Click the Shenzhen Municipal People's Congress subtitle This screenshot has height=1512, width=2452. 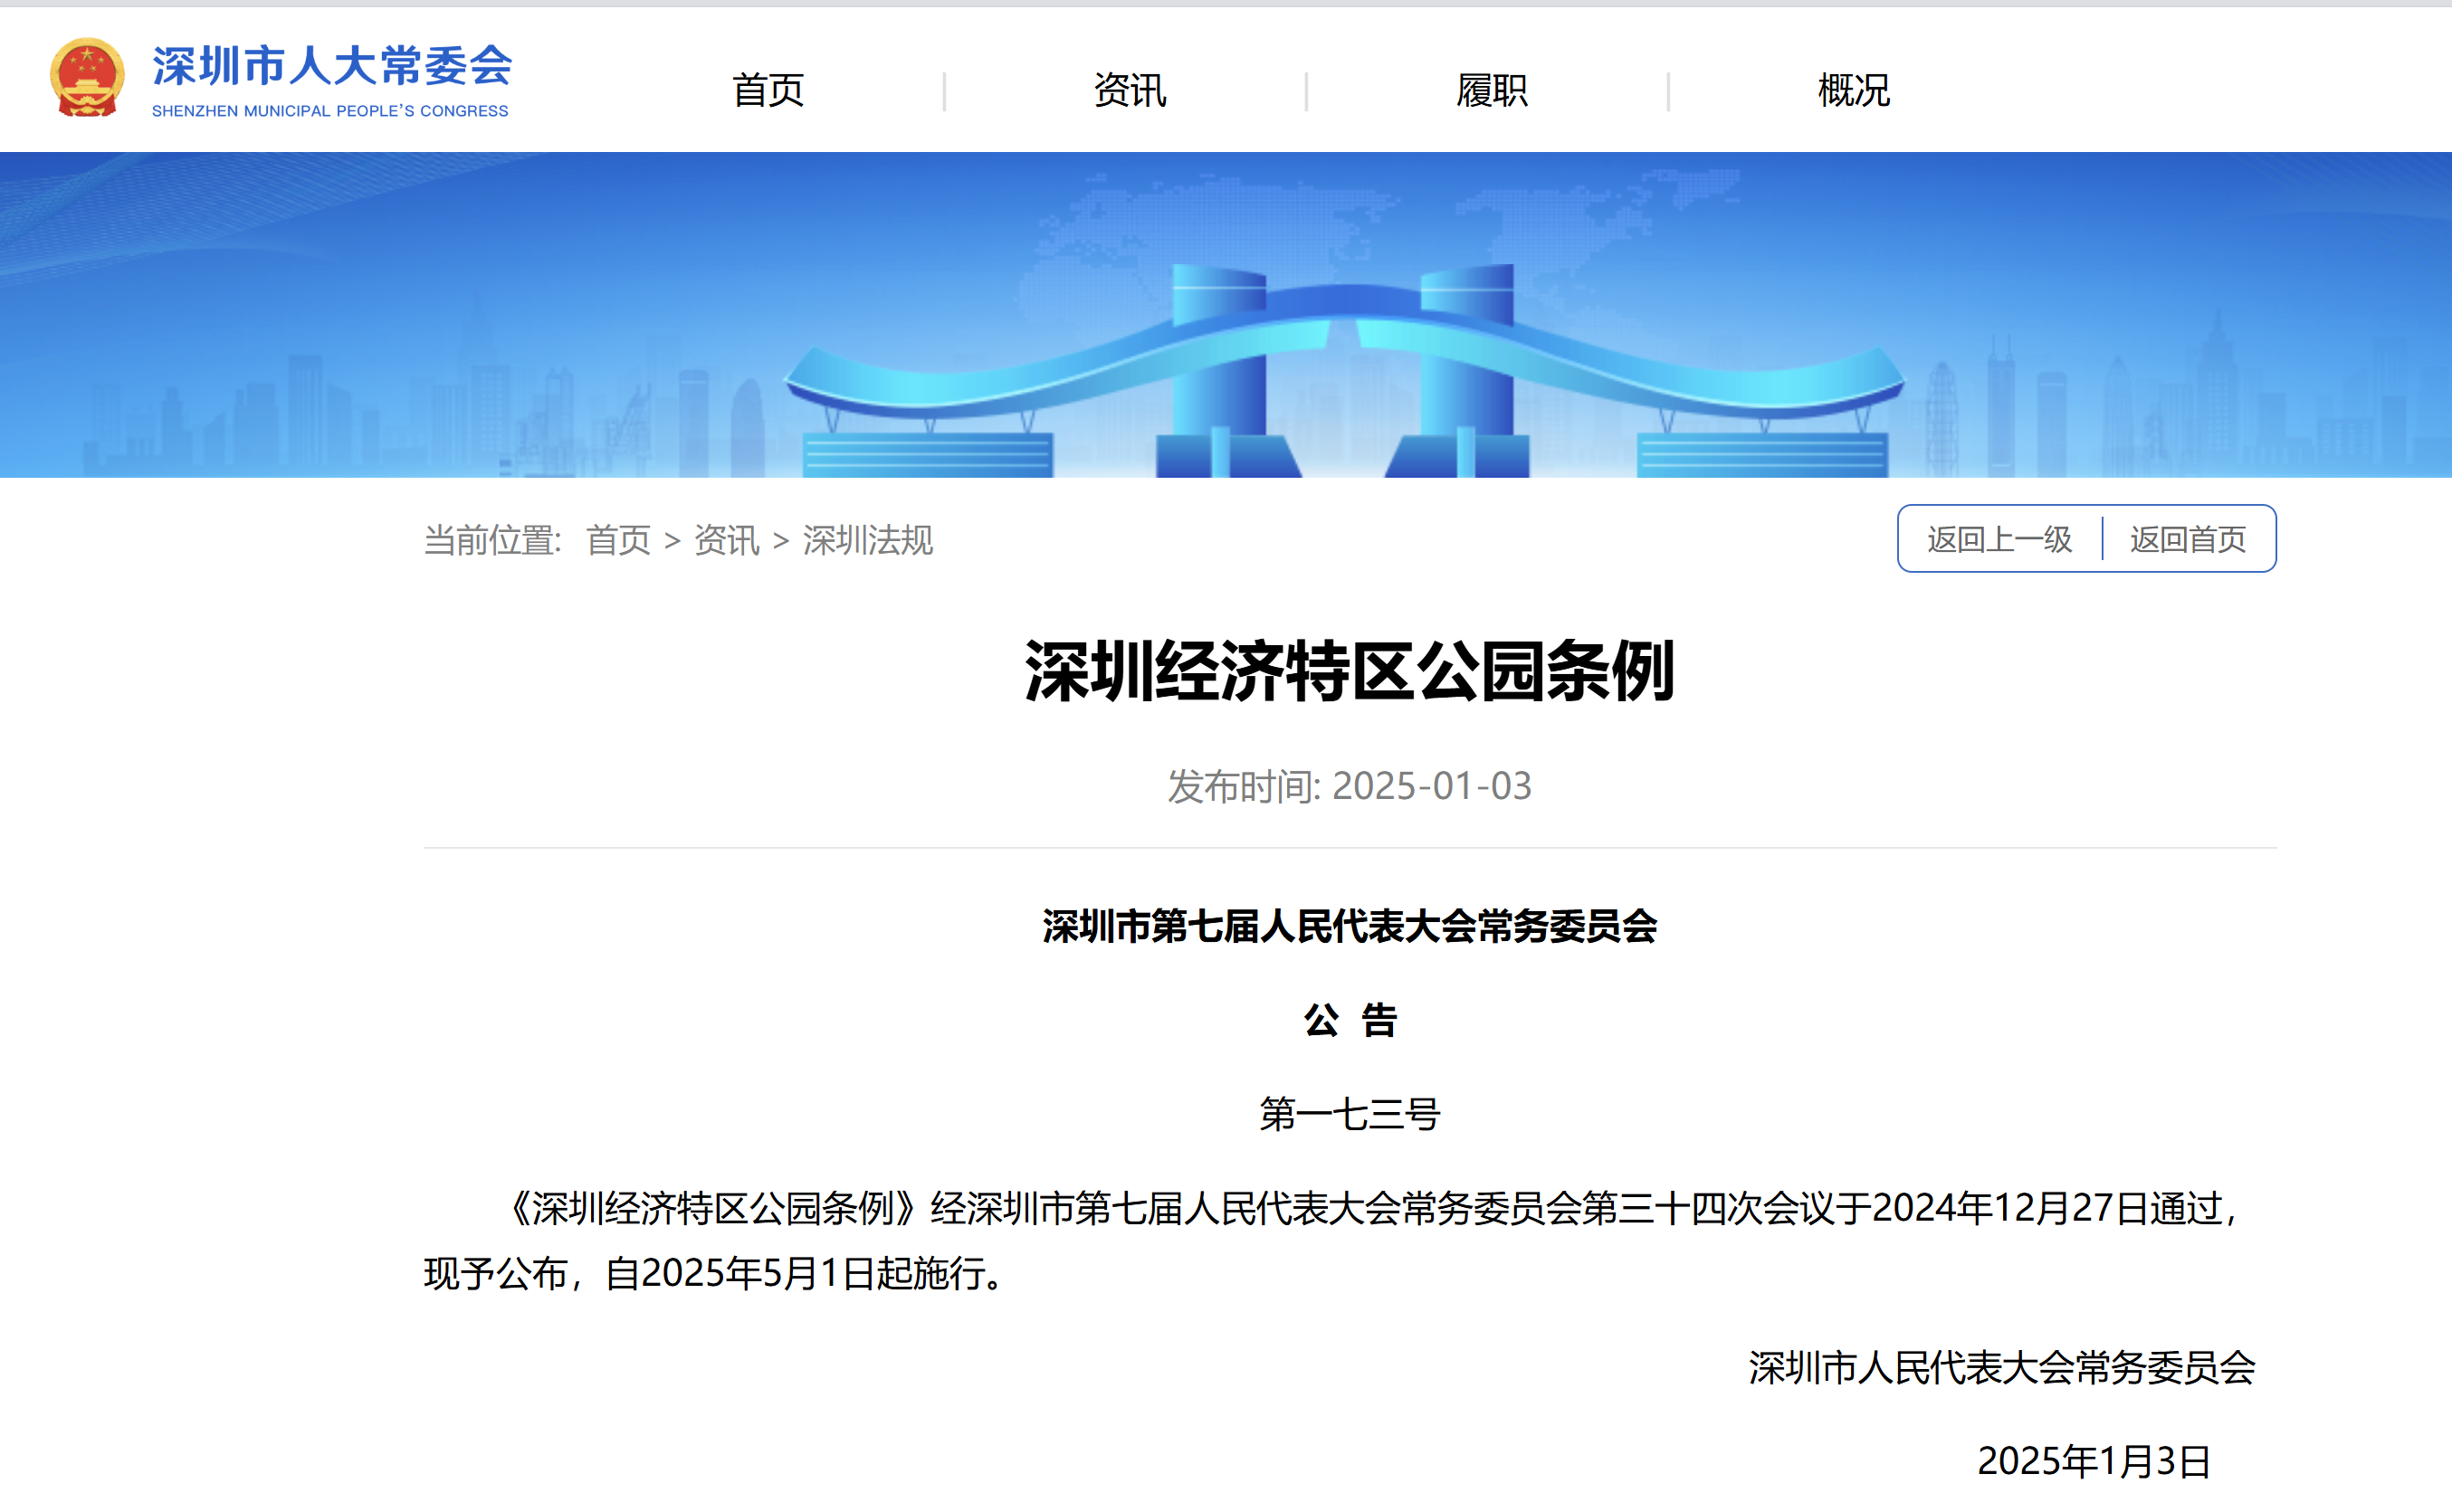coord(330,111)
